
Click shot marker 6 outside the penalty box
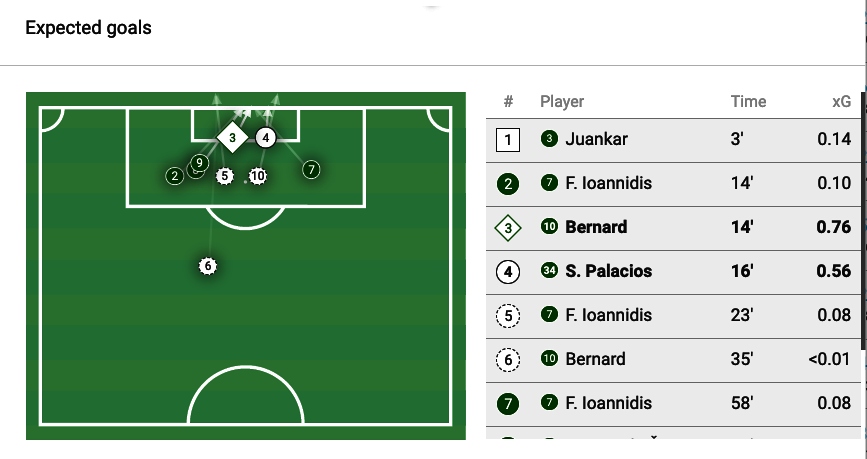click(207, 266)
